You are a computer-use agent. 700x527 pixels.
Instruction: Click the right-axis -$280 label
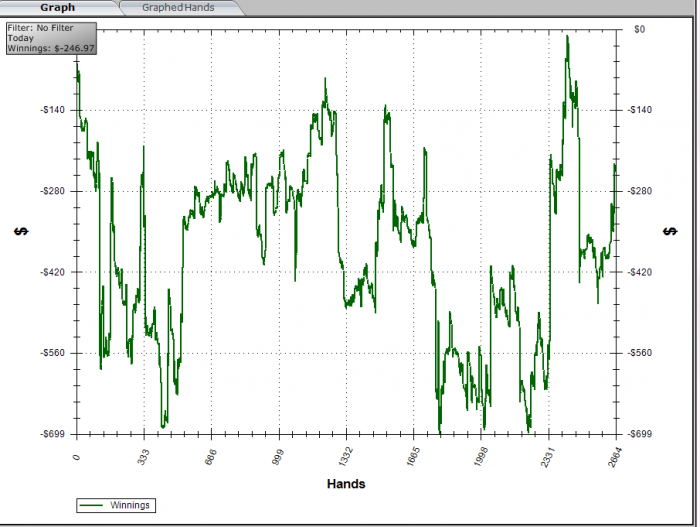coord(639,191)
